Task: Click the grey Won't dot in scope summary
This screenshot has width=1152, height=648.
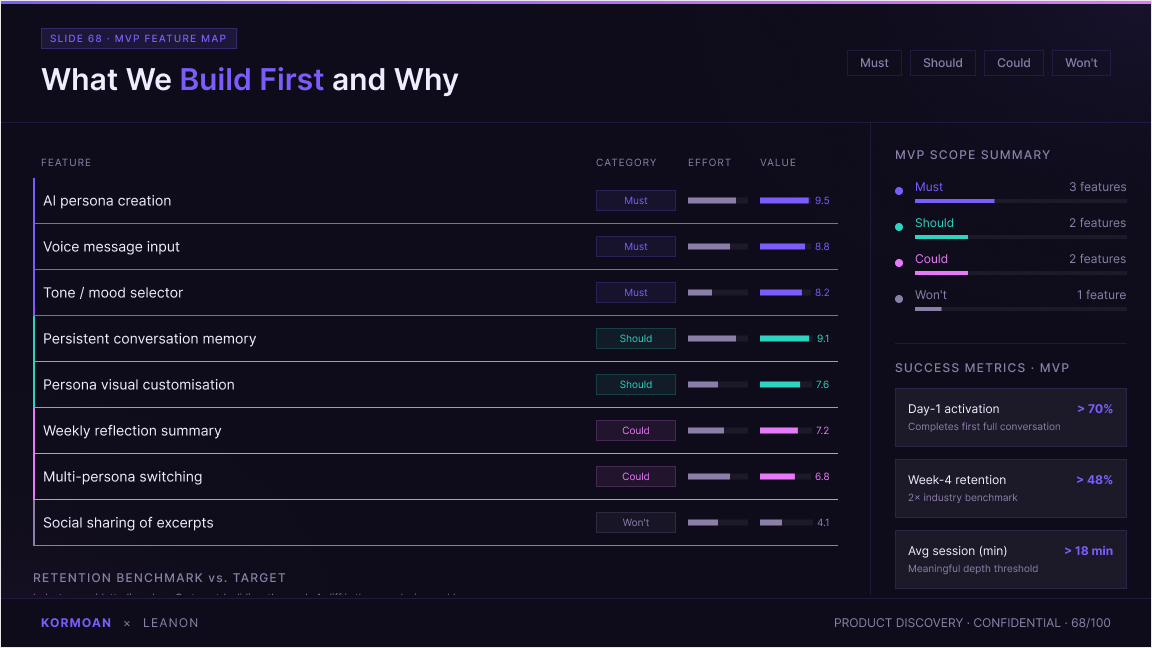Action: (x=899, y=299)
